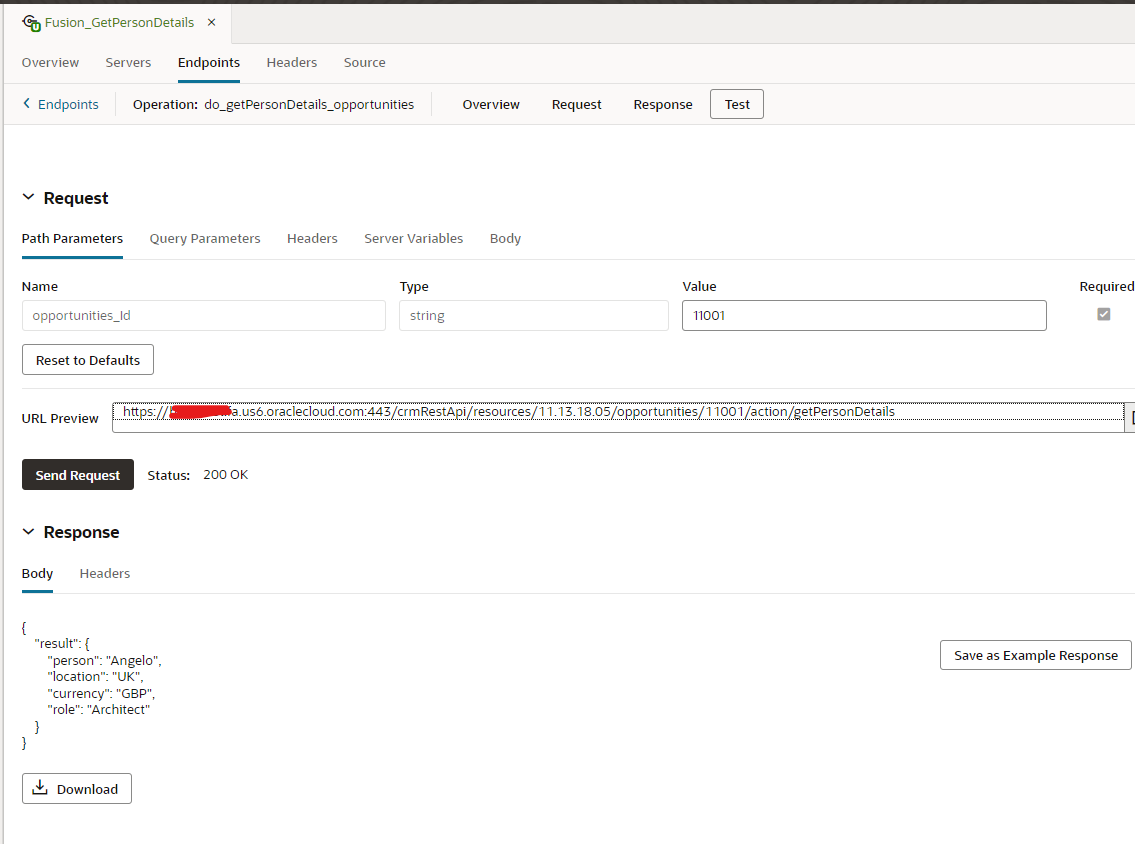Open the Source tab

pos(364,62)
